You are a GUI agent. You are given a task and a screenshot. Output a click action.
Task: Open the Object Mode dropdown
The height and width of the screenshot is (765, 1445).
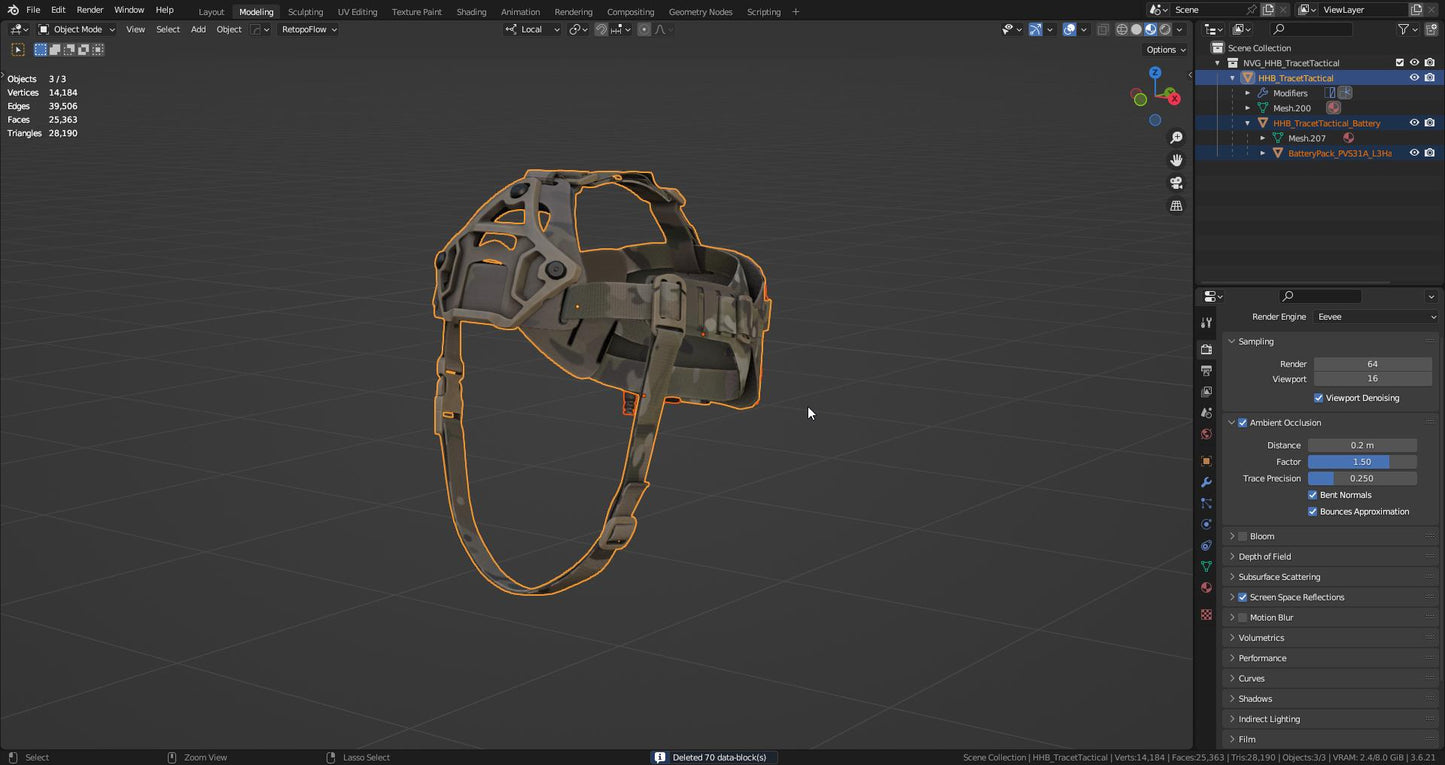coord(77,29)
